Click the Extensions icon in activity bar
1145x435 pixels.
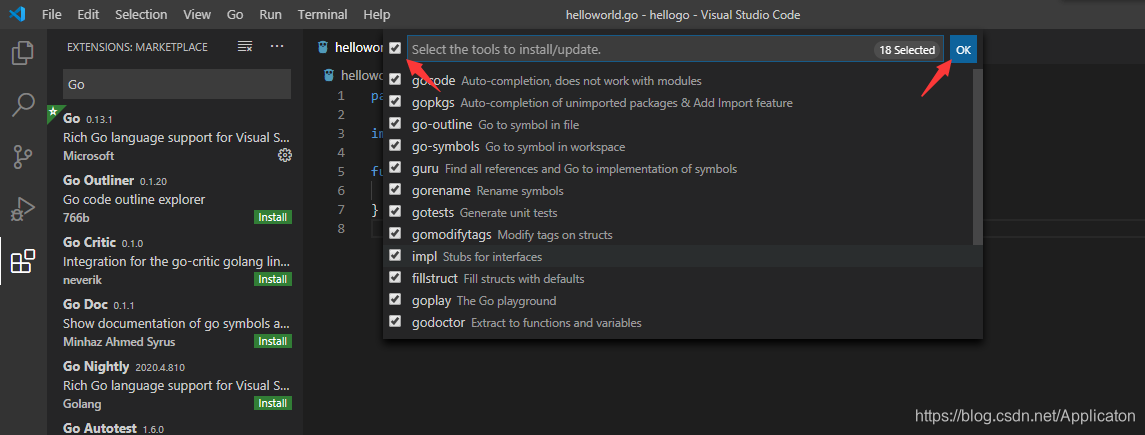(x=23, y=261)
